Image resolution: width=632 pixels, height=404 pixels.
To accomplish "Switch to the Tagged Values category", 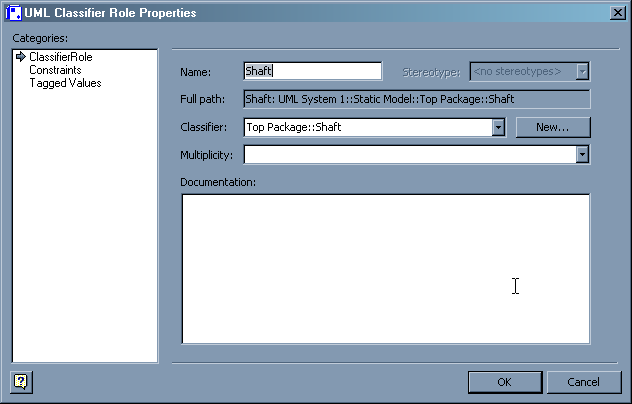I will pyautogui.click(x=65, y=83).
